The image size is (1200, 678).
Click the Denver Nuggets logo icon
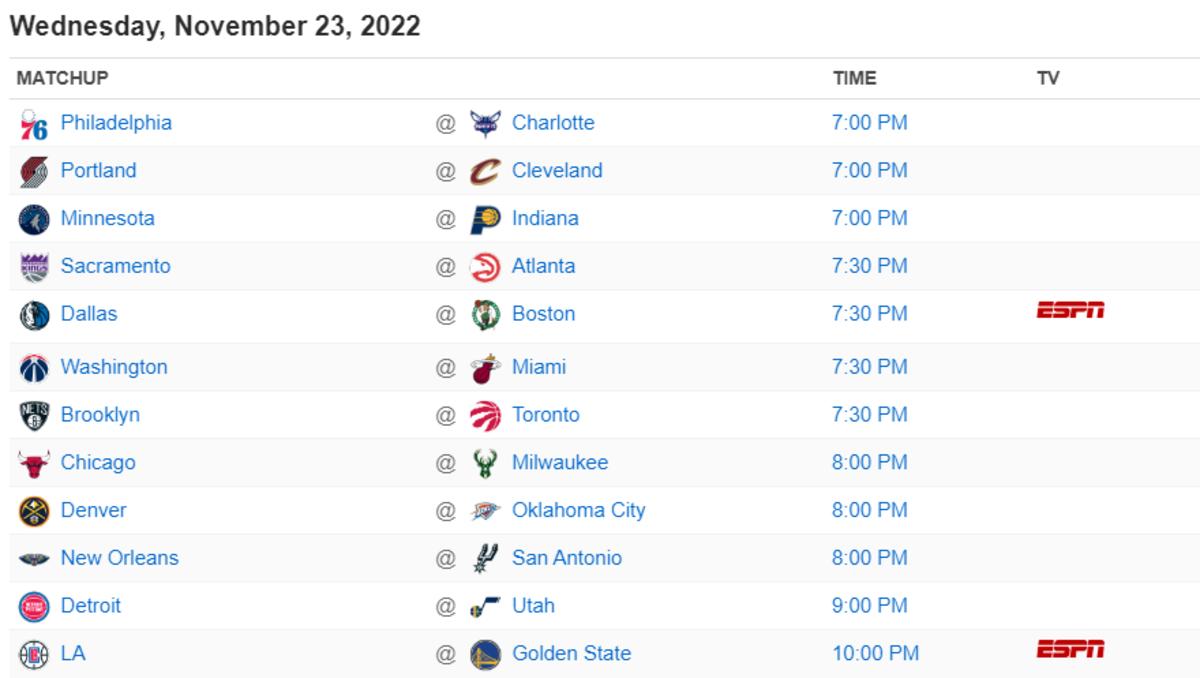pyautogui.click(x=34, y=511)
